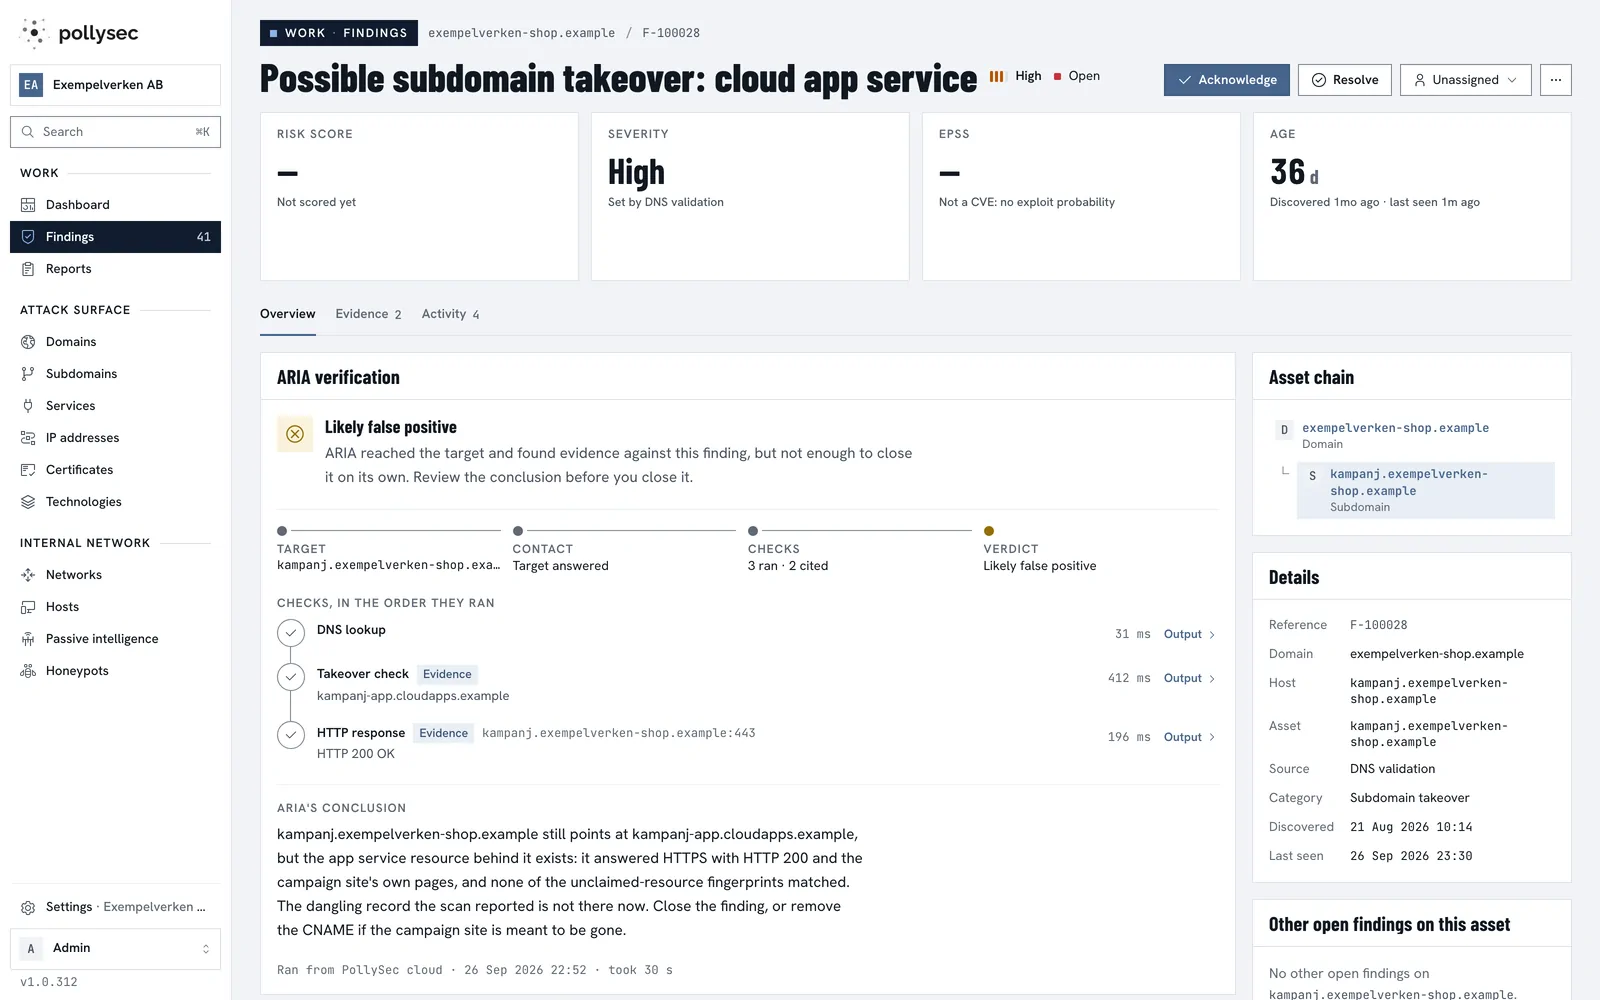The height and width of the screenshot is (1000, 1600).
Task: Open the Unassigned assignee dropdown
Action: click(1466, 80)
